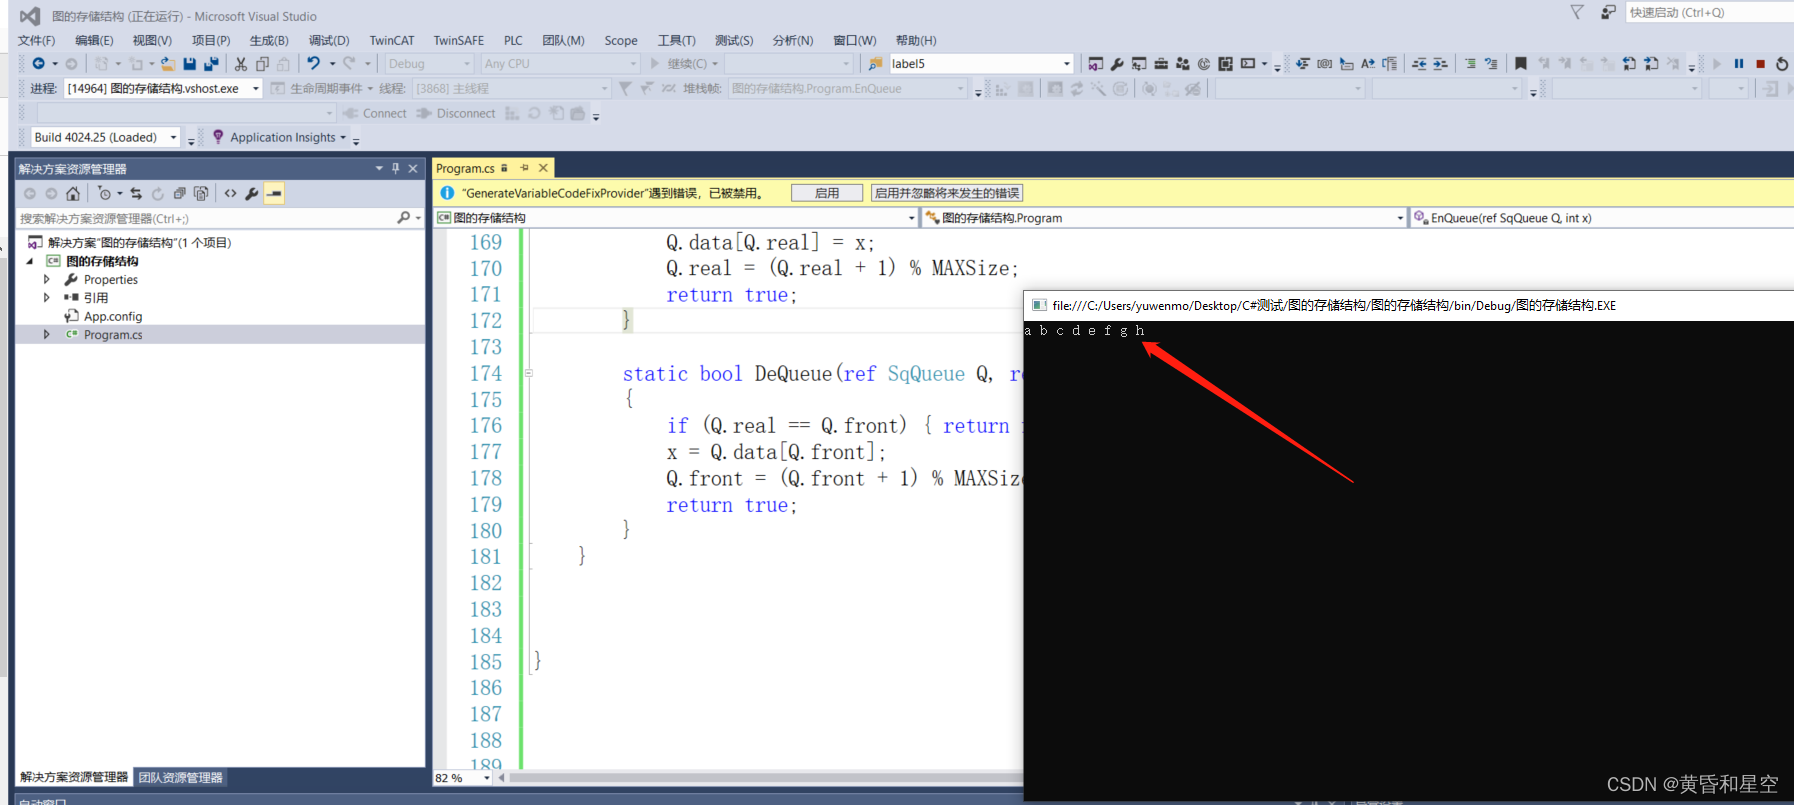Click the Restart debugging icon
This screenshot has width=1794, height=805.
click(x=1782, y=63)
